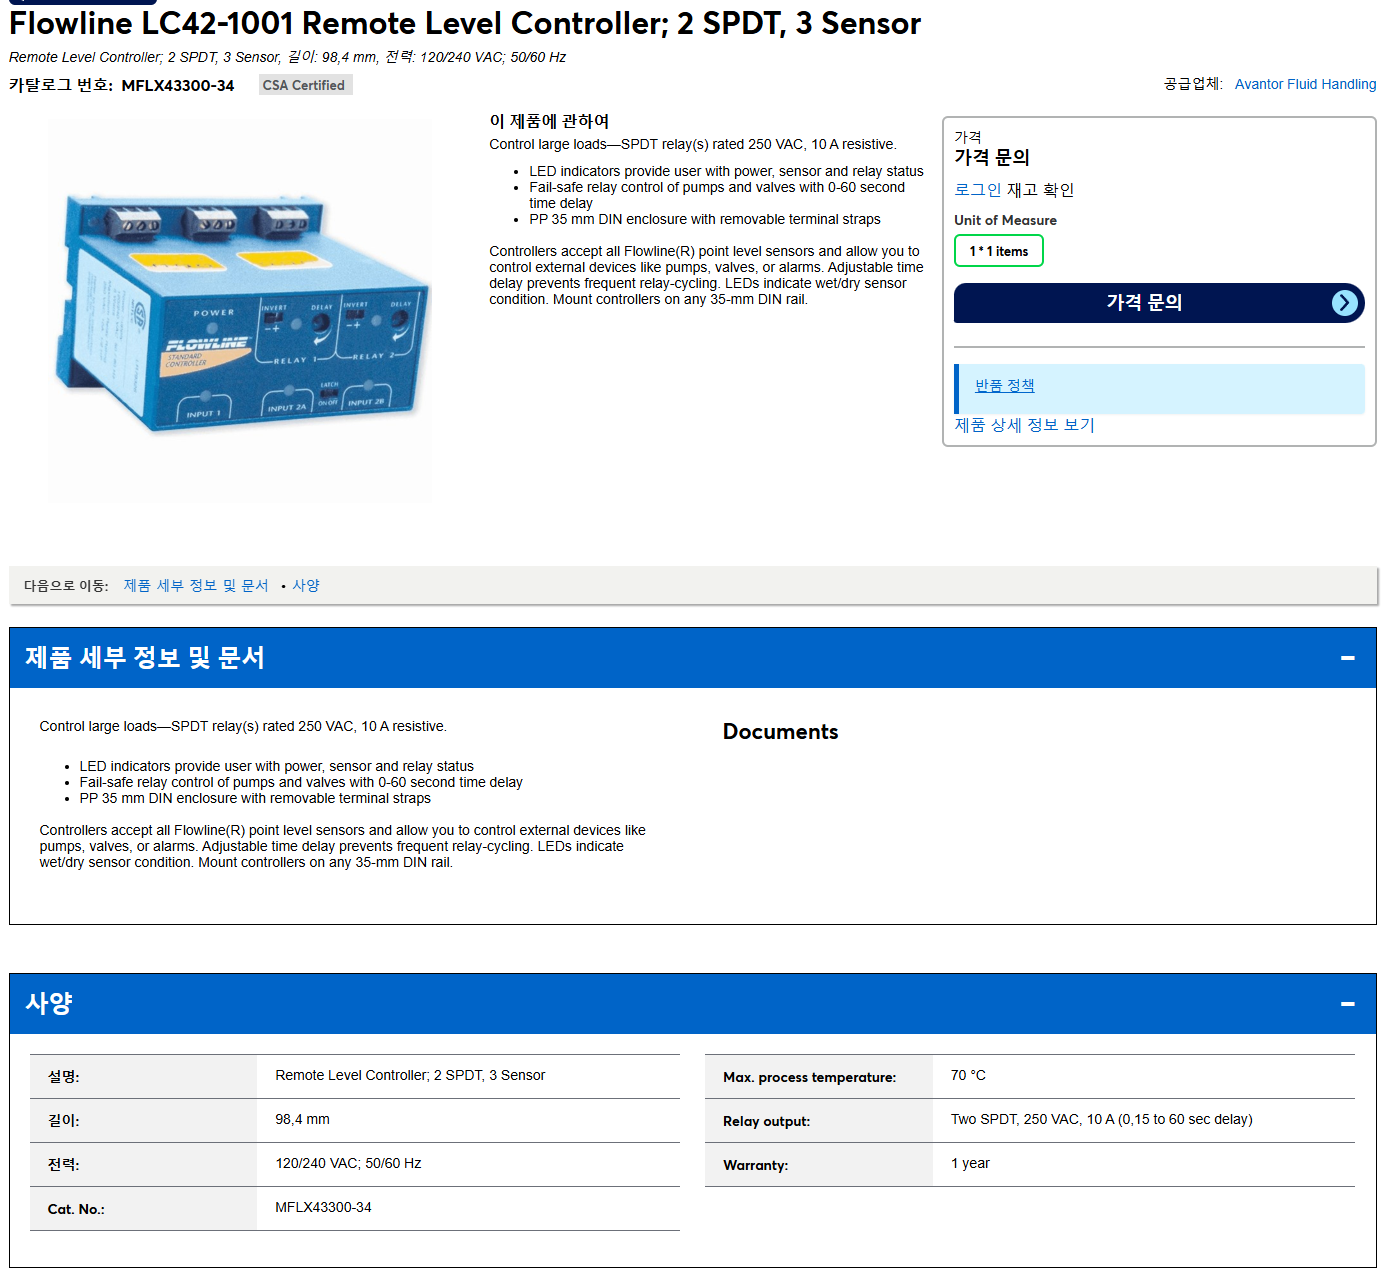Click the 120/240 VAC; 50/60 Hz value in specs table
The image size is (1384, 1288).
click(348, 1164)
